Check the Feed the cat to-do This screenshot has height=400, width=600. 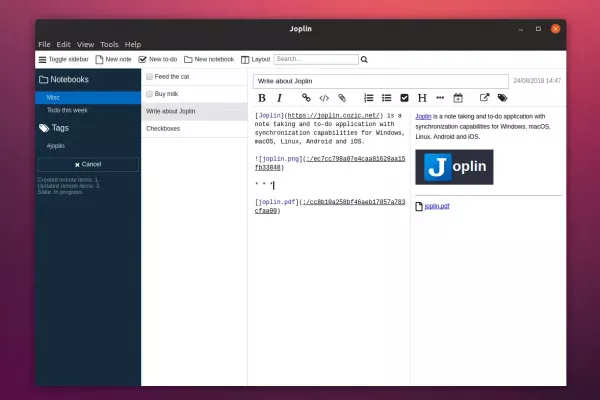149,76
